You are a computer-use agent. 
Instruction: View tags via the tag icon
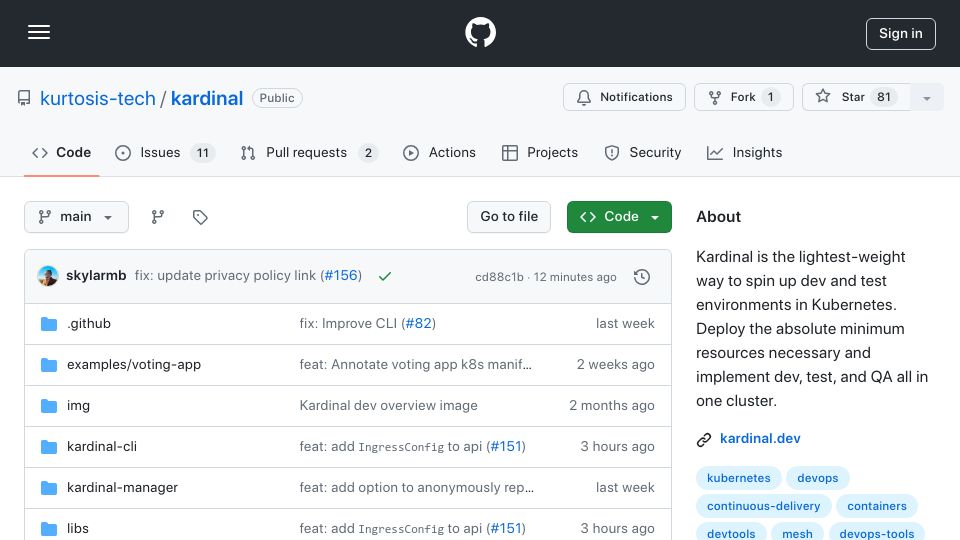[200, 217]
